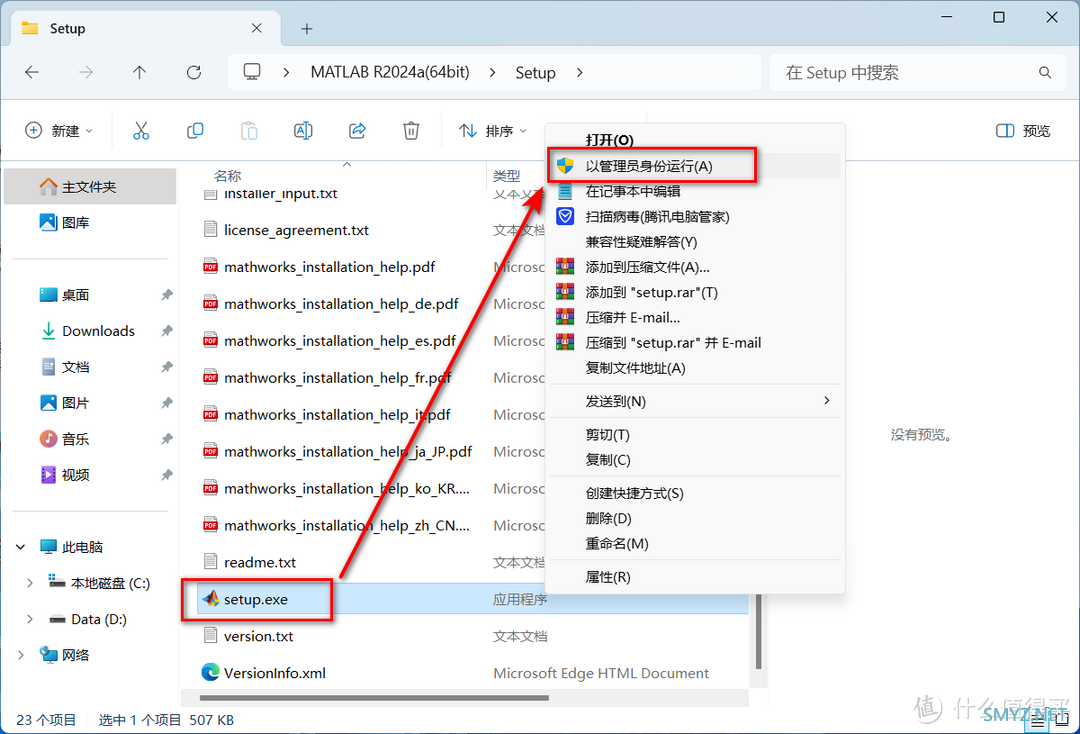1080x734 pixels.
Task: Go back with the left arrow
Action: (32, 72)
